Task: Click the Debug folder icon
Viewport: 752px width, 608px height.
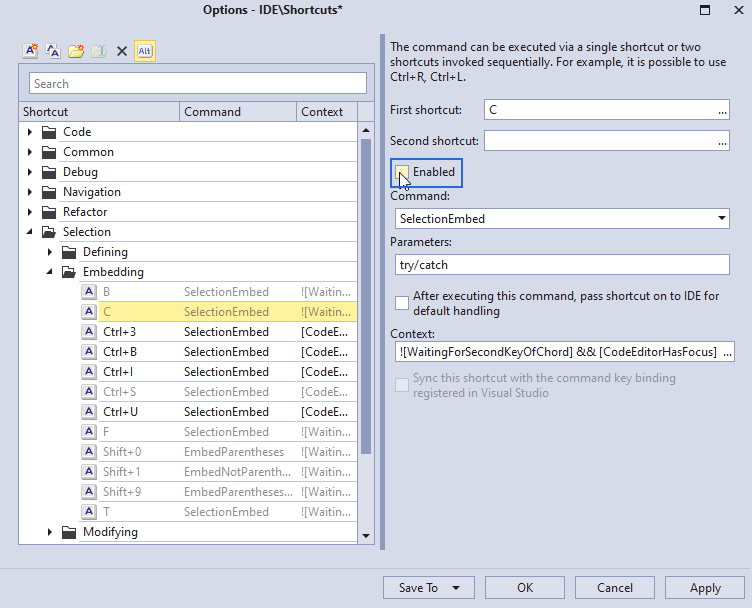Action: (49, 172)
